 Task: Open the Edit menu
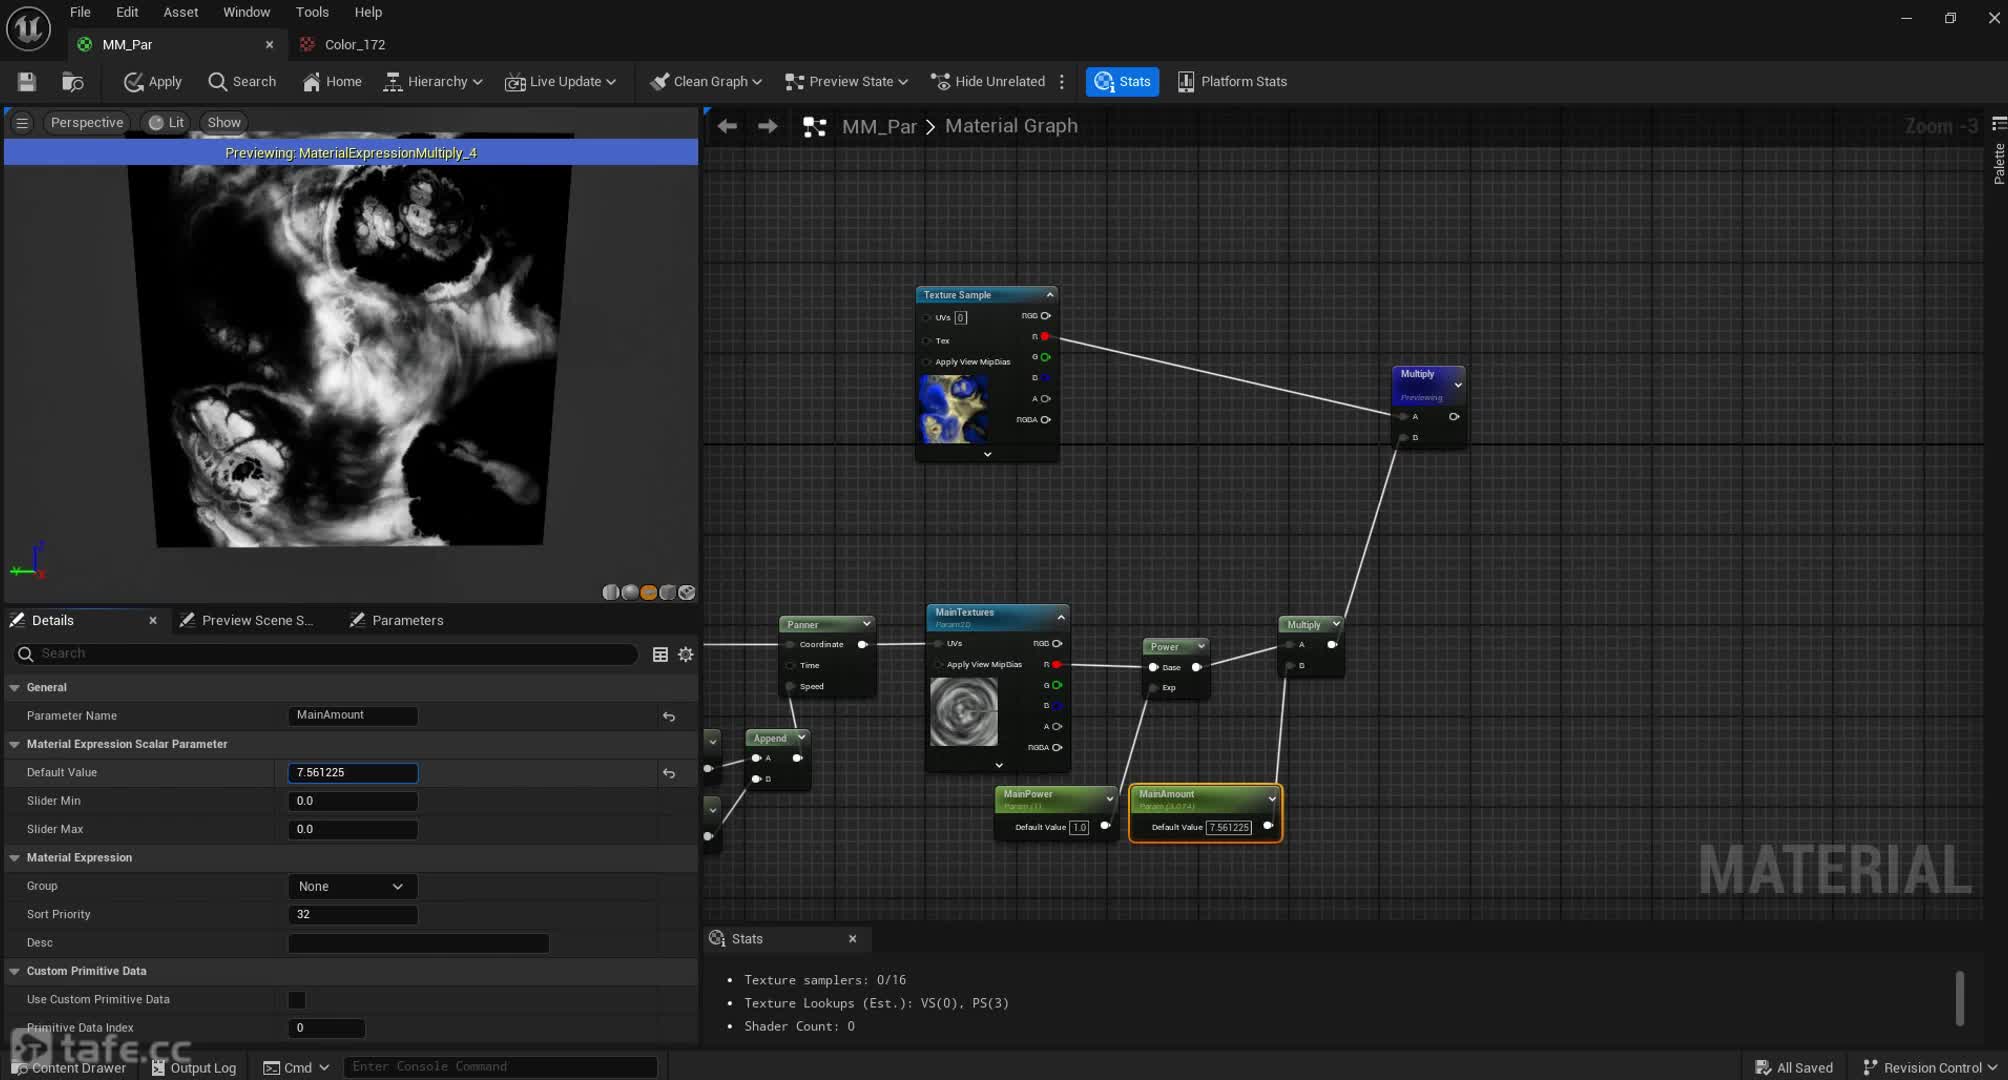coord(127,12)
